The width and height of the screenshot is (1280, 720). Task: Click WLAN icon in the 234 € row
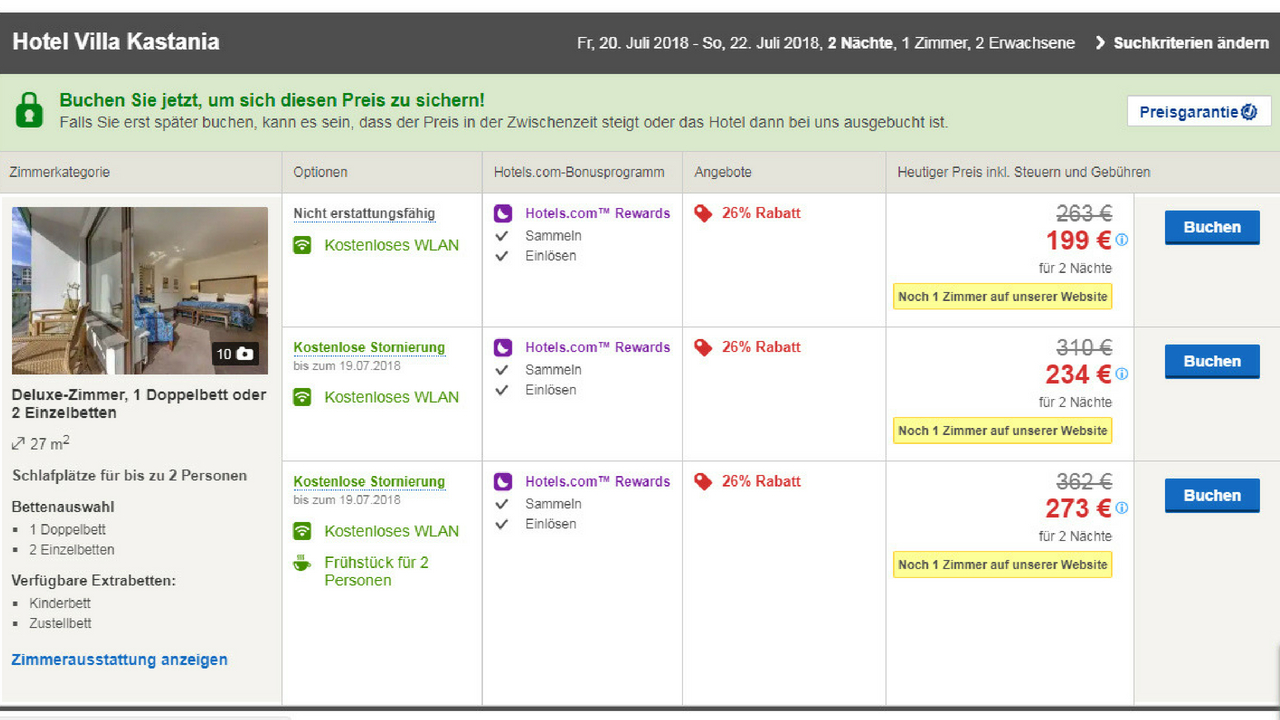302,397
